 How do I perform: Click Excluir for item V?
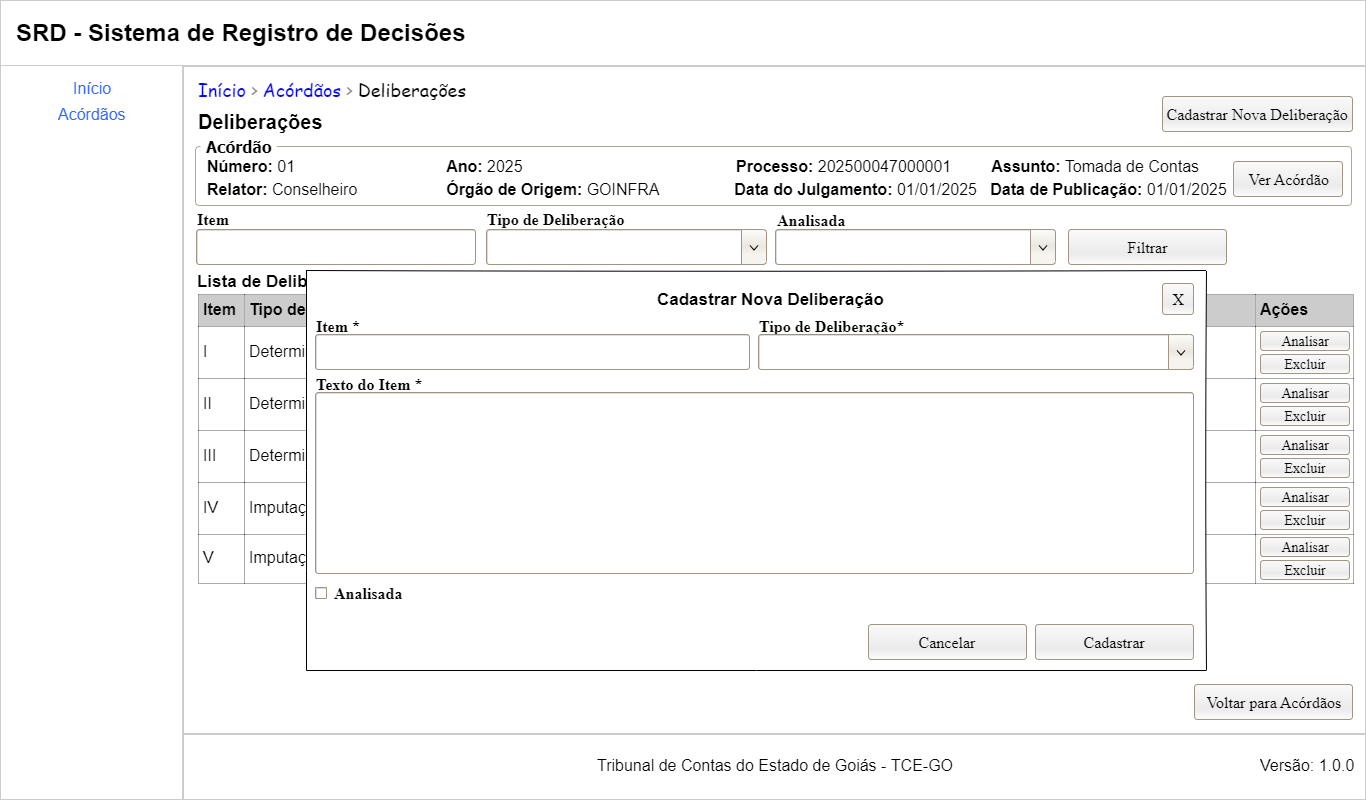pos(1304,570)
